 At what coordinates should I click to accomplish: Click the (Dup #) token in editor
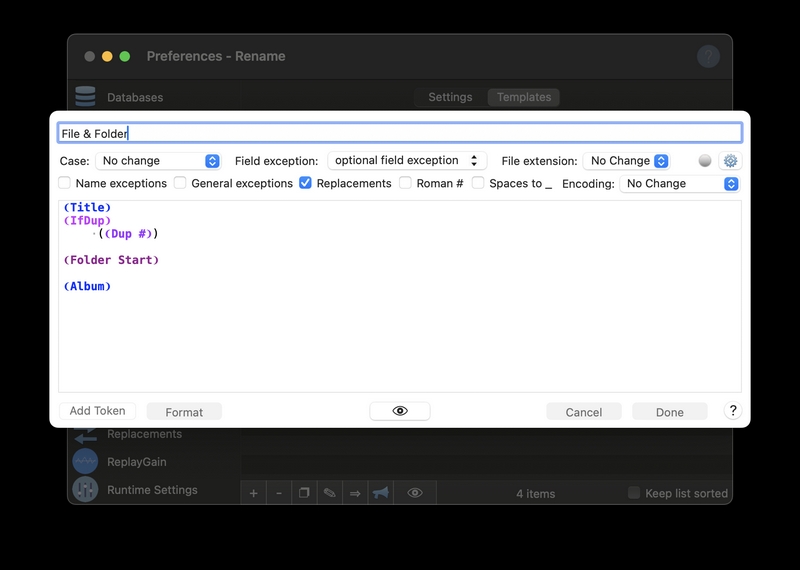(129, 234)
